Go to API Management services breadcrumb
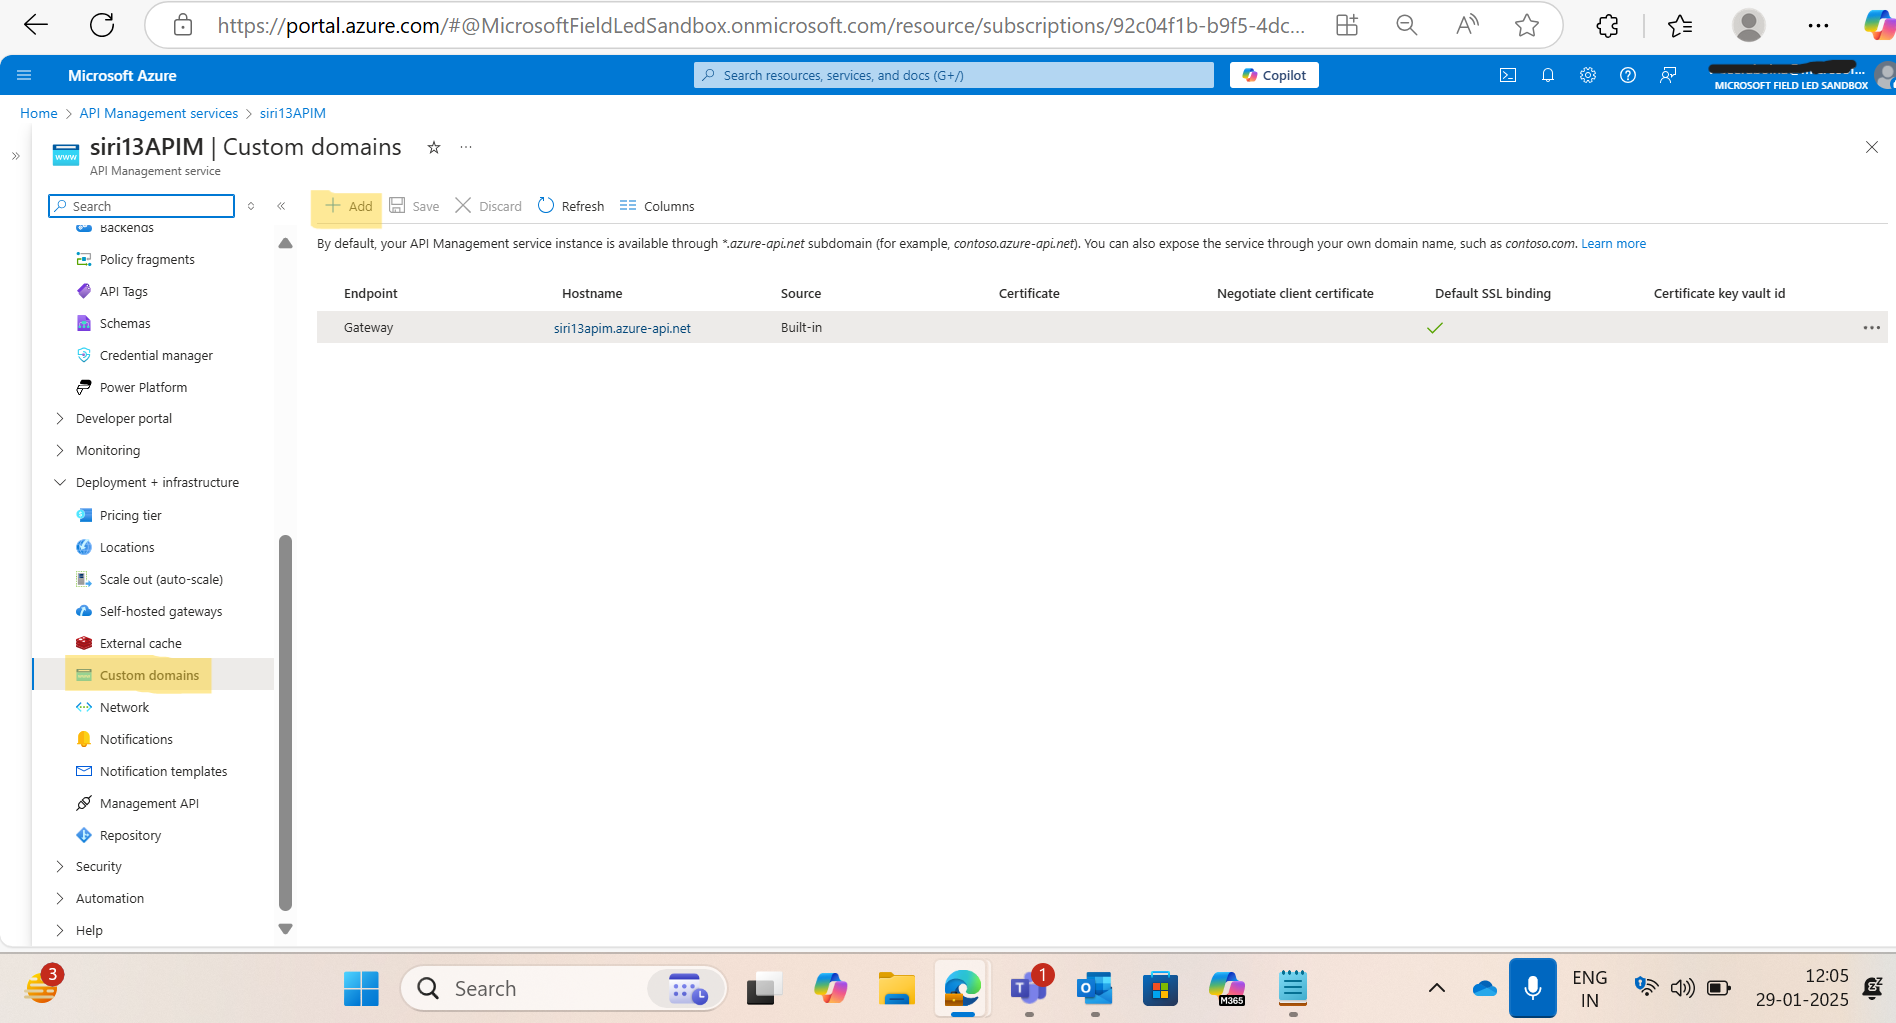The image size is (1896, 1023). 159,113
